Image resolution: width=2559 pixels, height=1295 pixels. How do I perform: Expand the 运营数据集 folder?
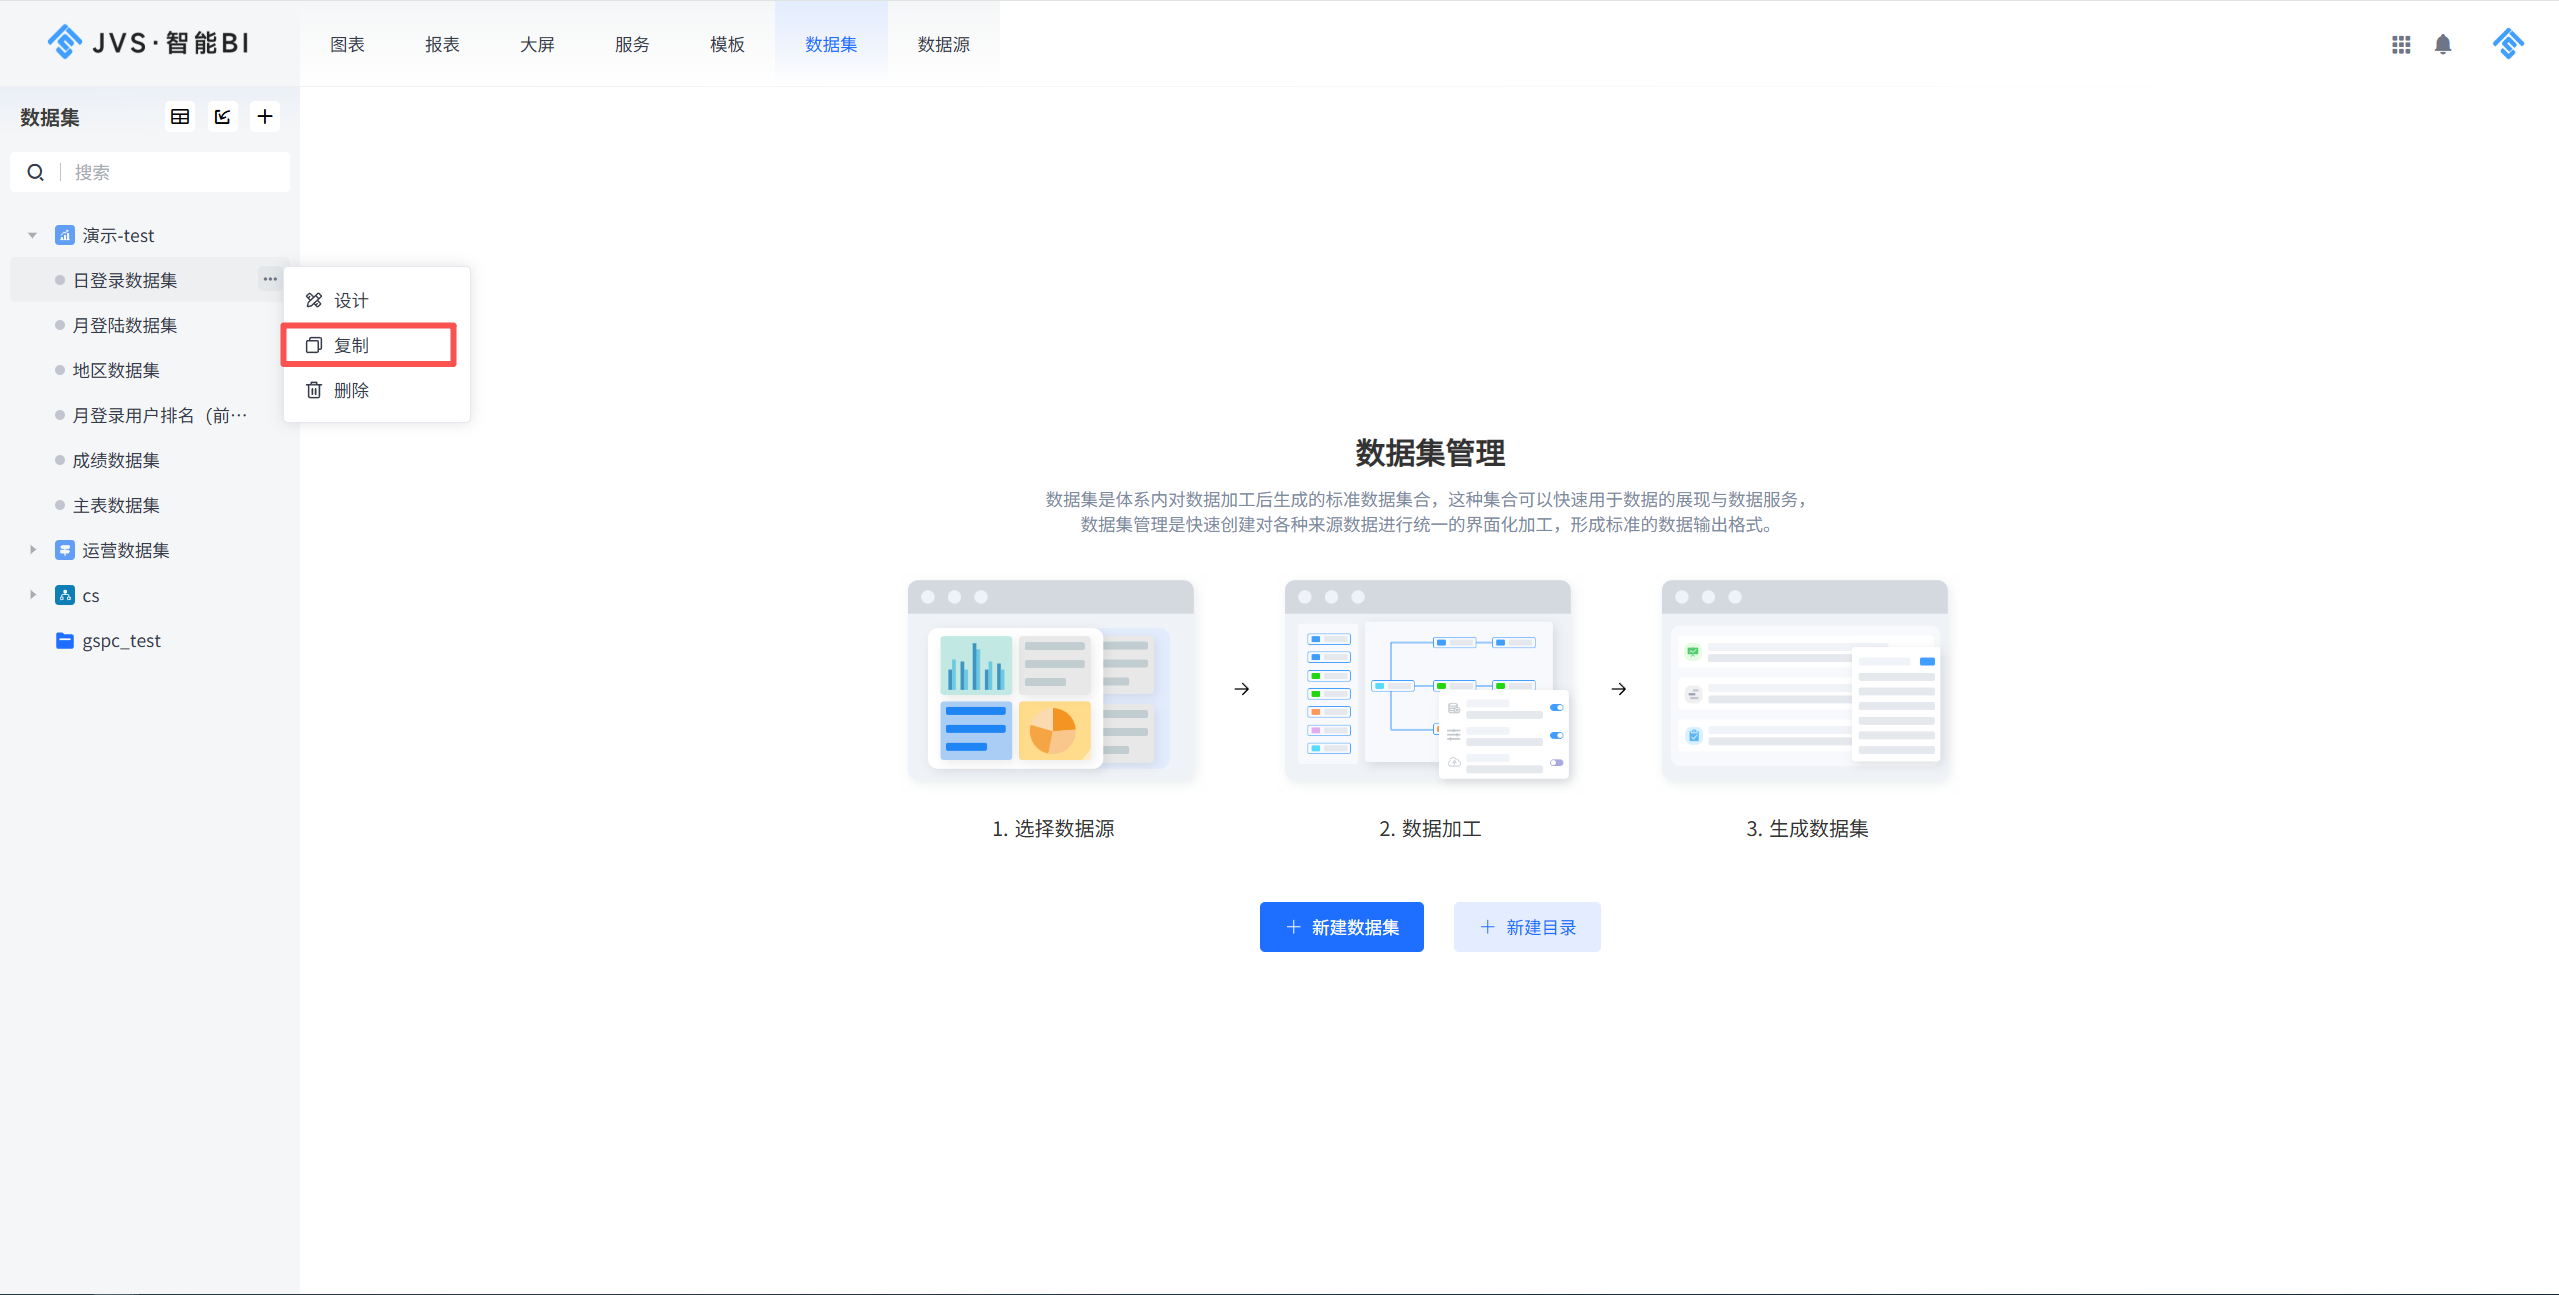tap(32, 550)
